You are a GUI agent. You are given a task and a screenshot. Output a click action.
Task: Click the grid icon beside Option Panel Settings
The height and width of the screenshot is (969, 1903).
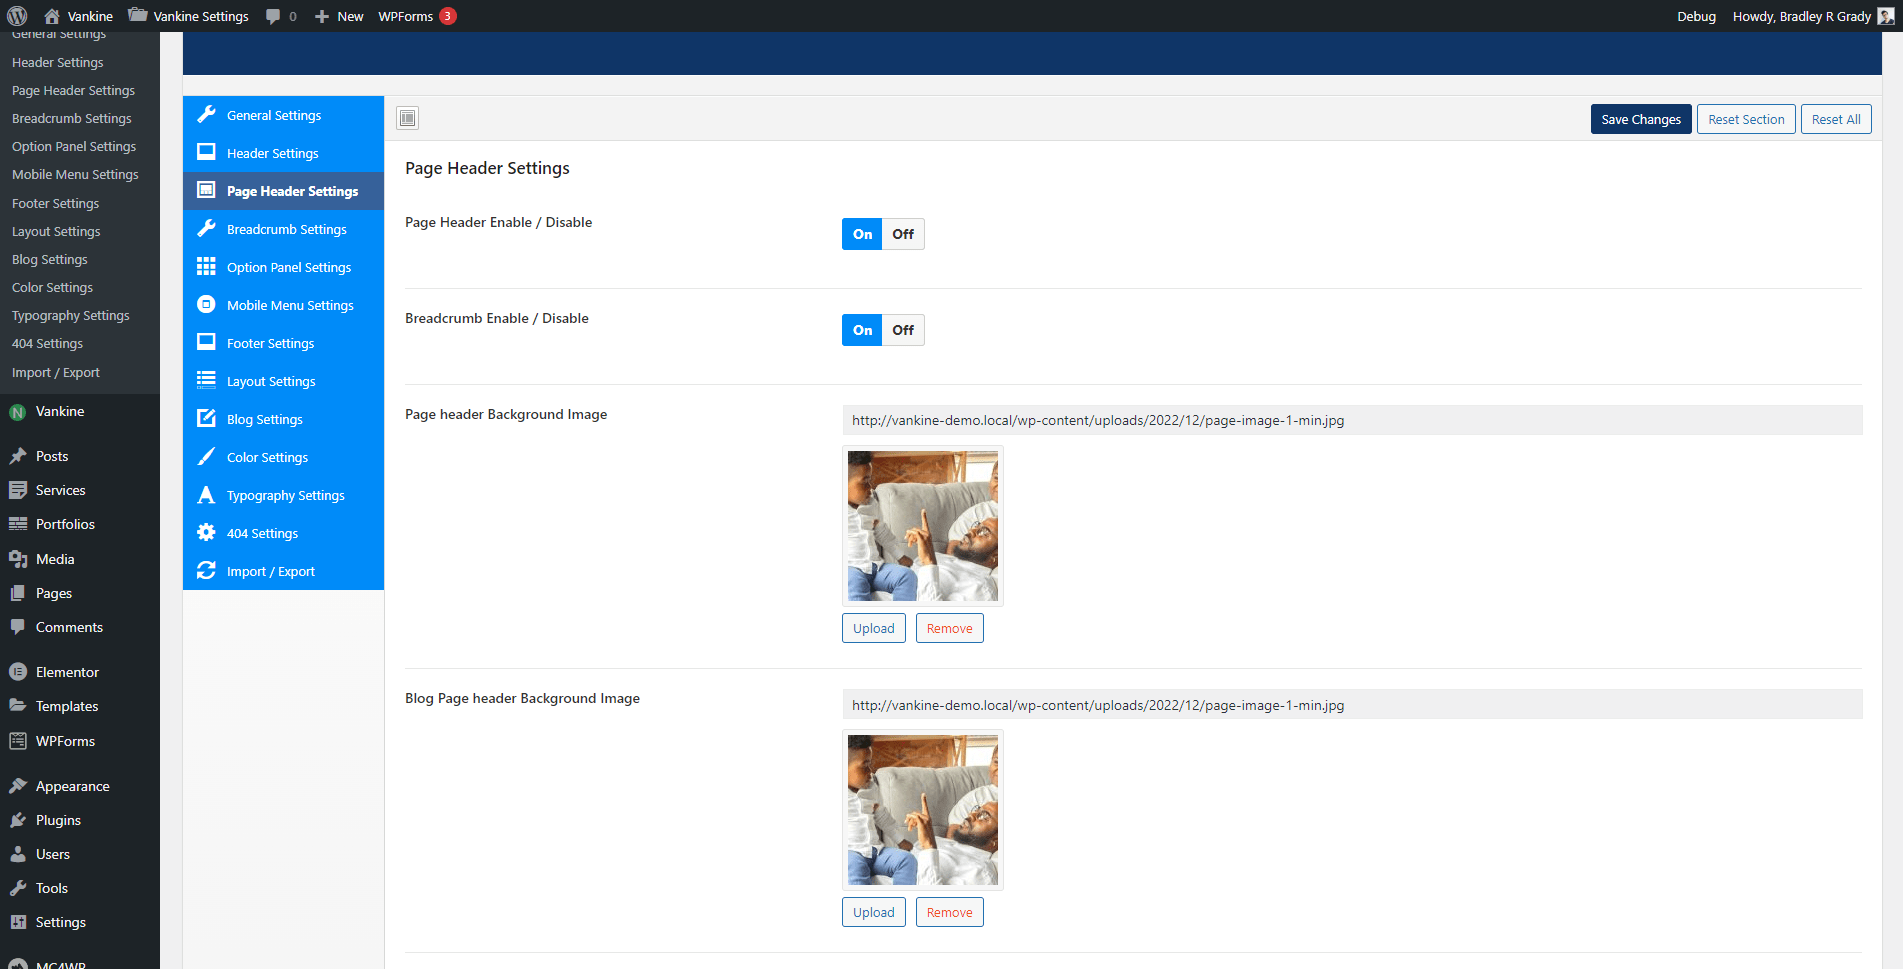tap(206, 267)
